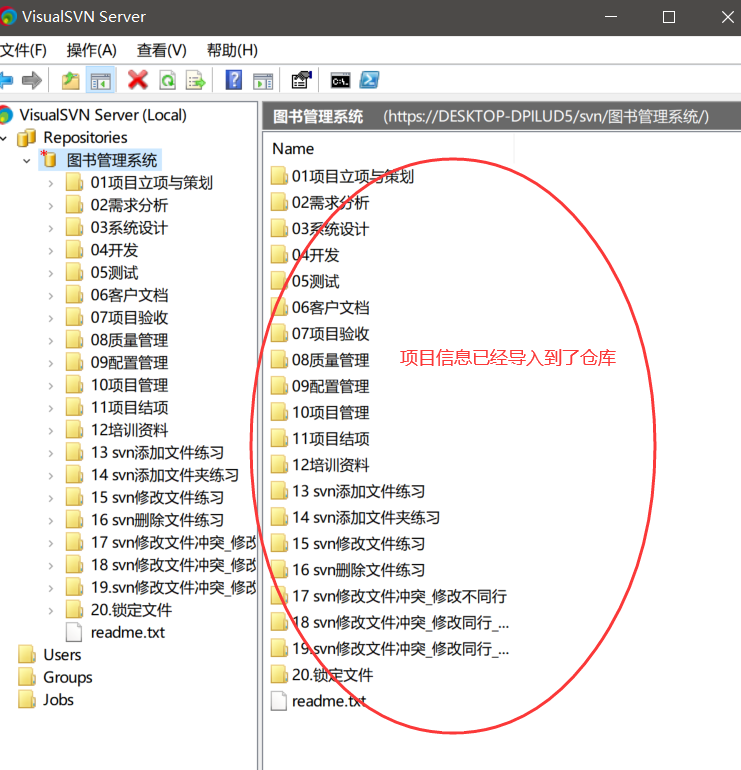
Task: Open Help with the question mark icon
Action: (234, 80)
